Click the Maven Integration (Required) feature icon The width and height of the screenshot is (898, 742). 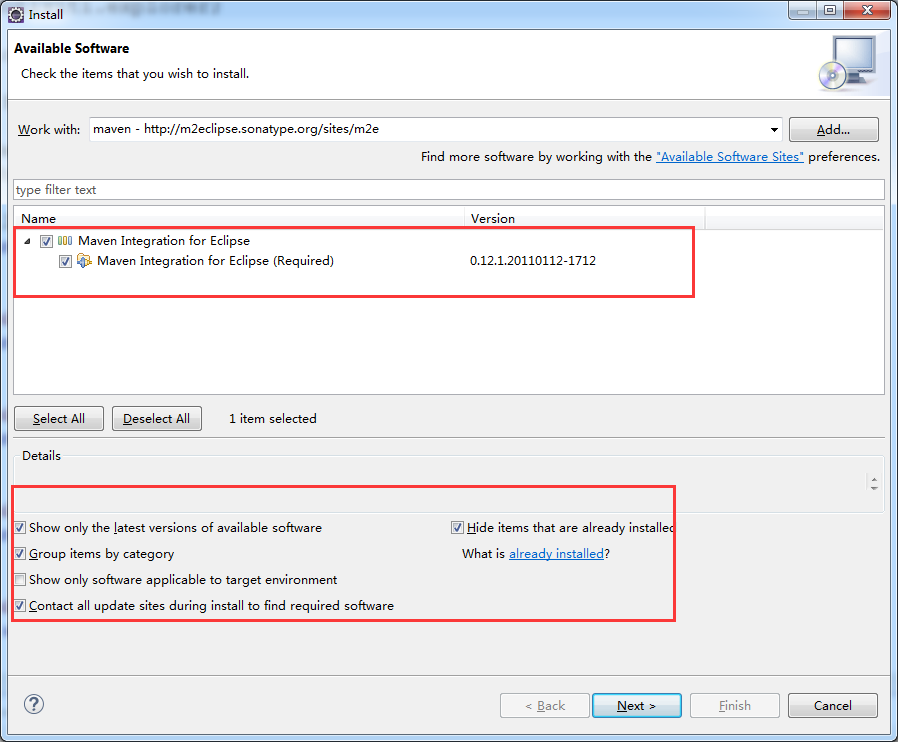point(84,261)
